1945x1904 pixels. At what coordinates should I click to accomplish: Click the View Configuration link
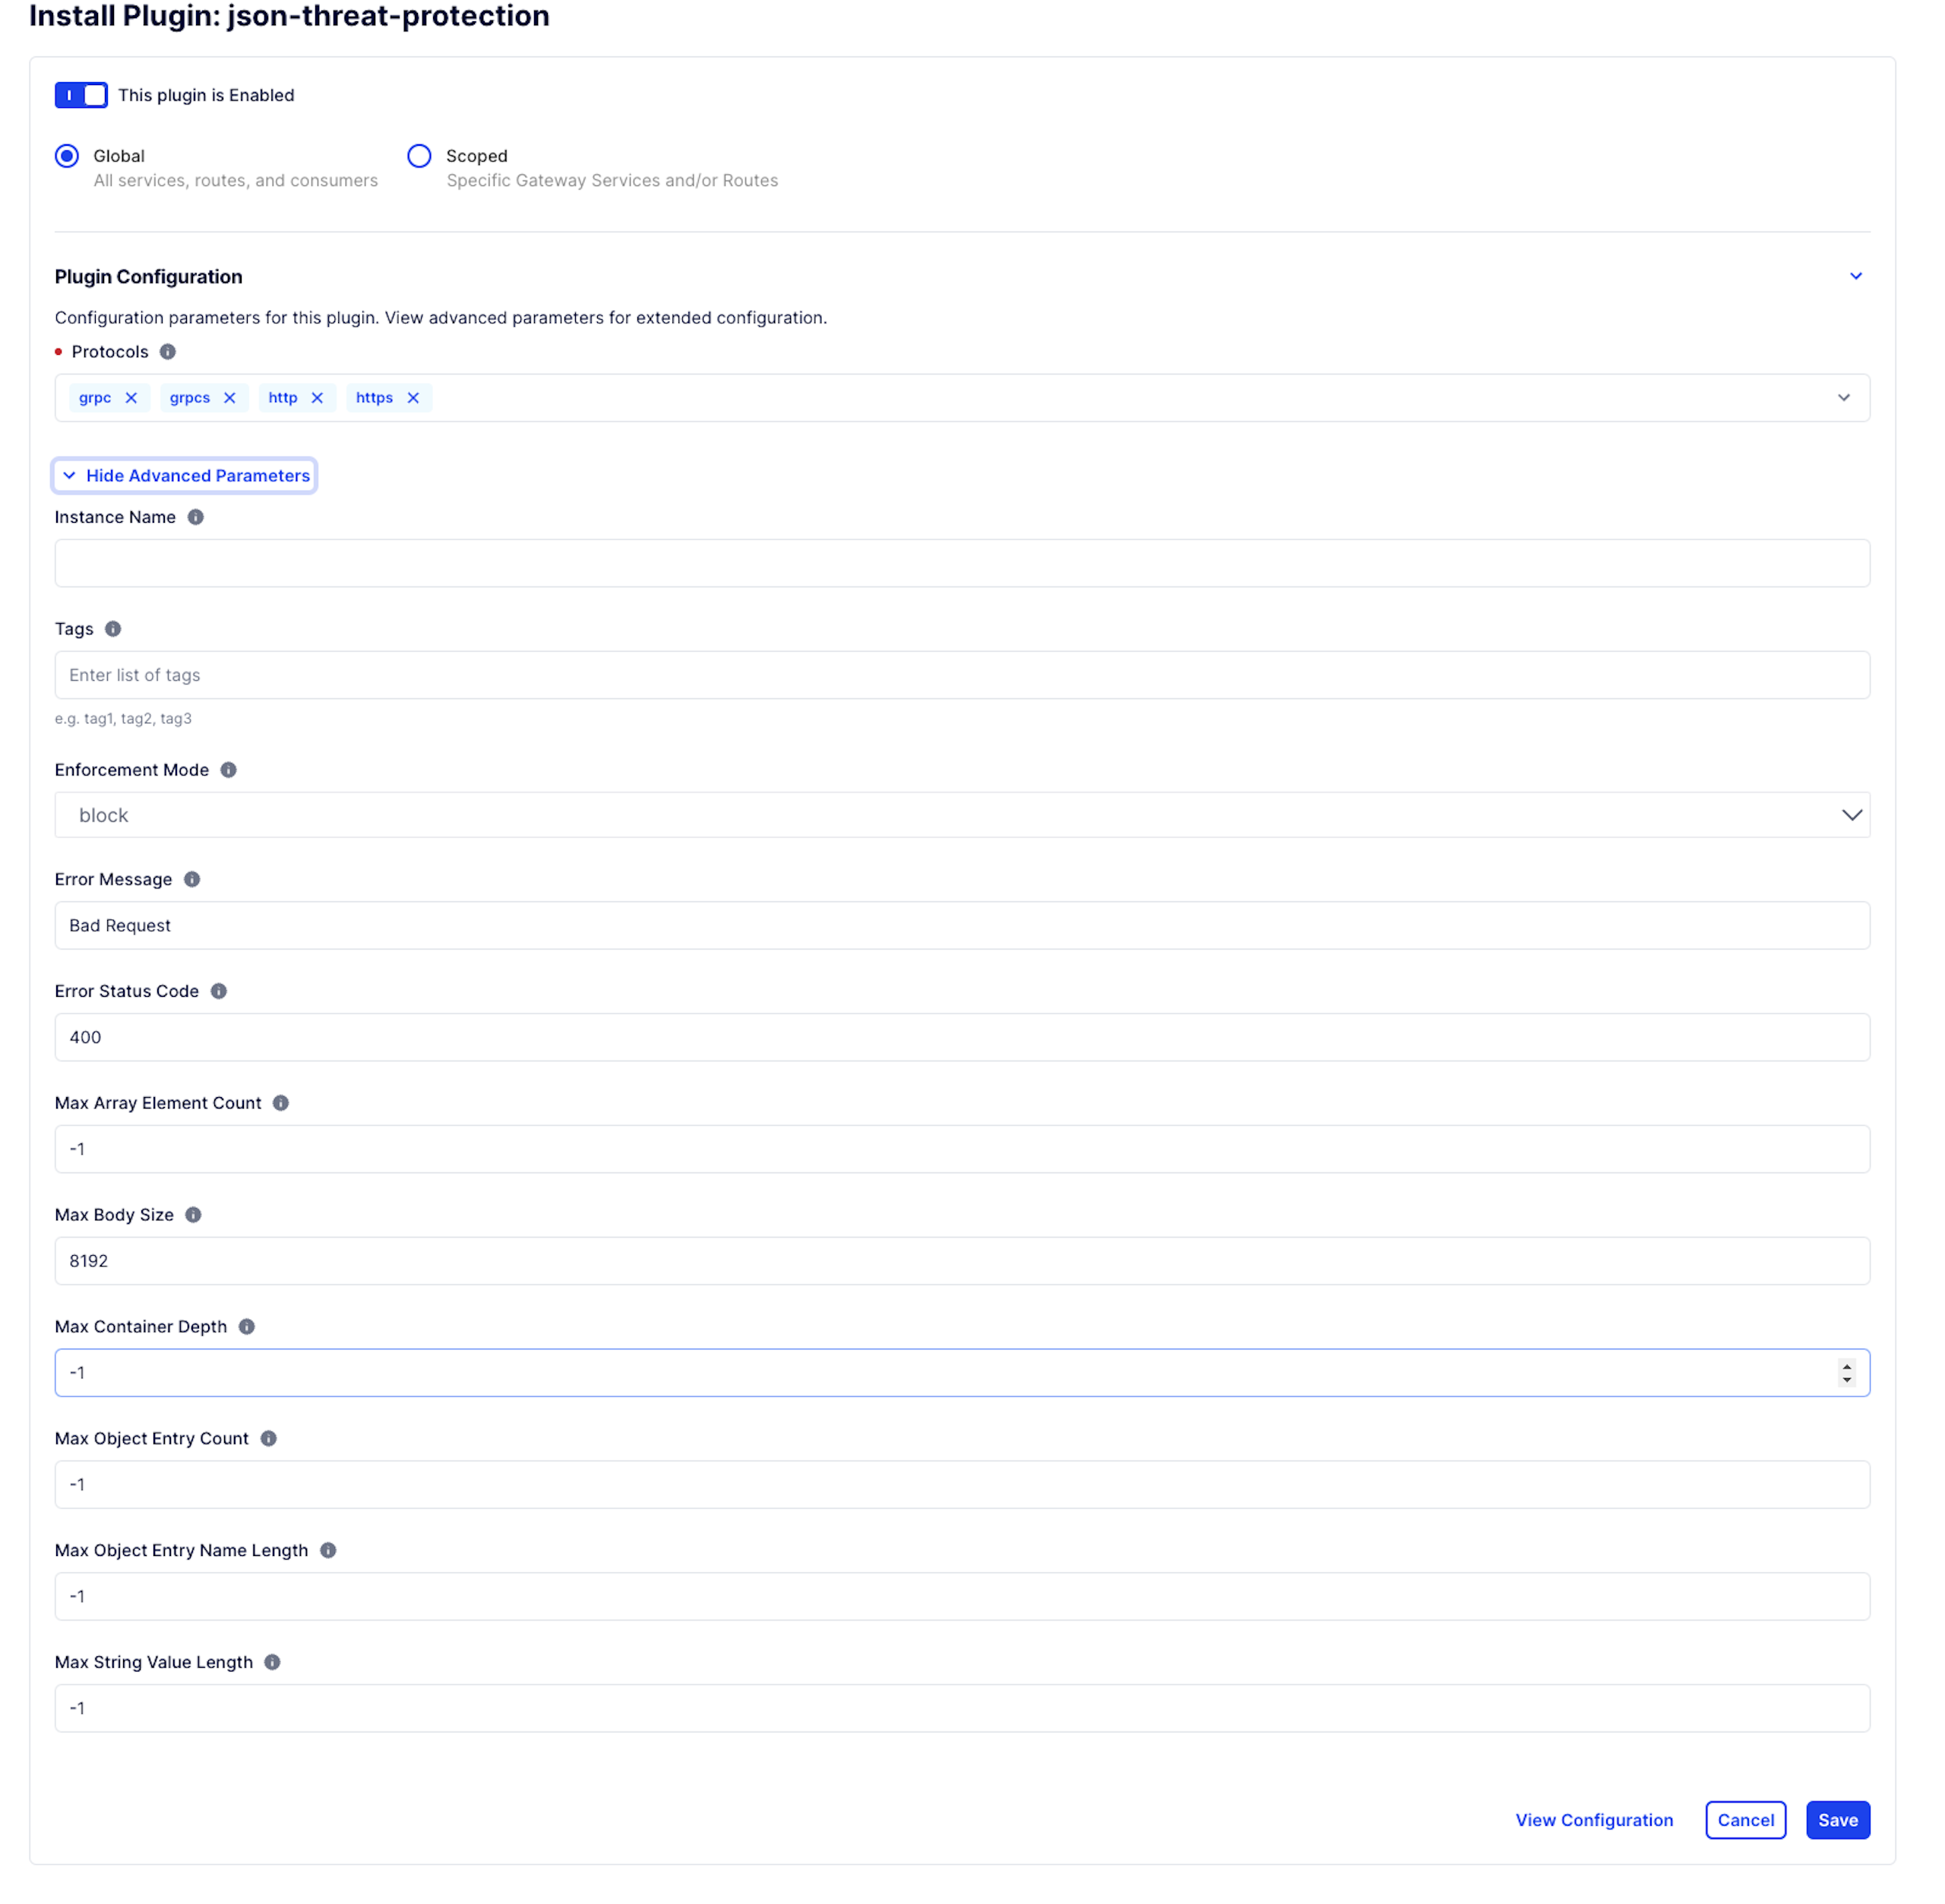pyautogui.click(x=1594, y=1820)
